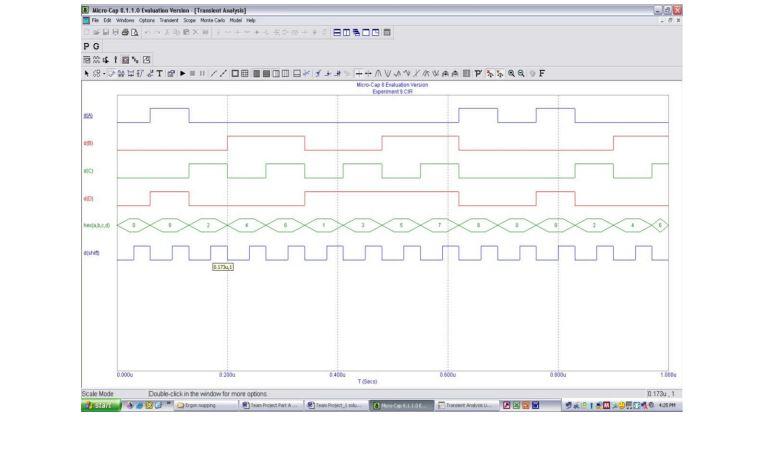Viewport: 759px width, 451px height.
Task: Open the Windows menu
Action: pyautogui.click(x=125, y=21)
